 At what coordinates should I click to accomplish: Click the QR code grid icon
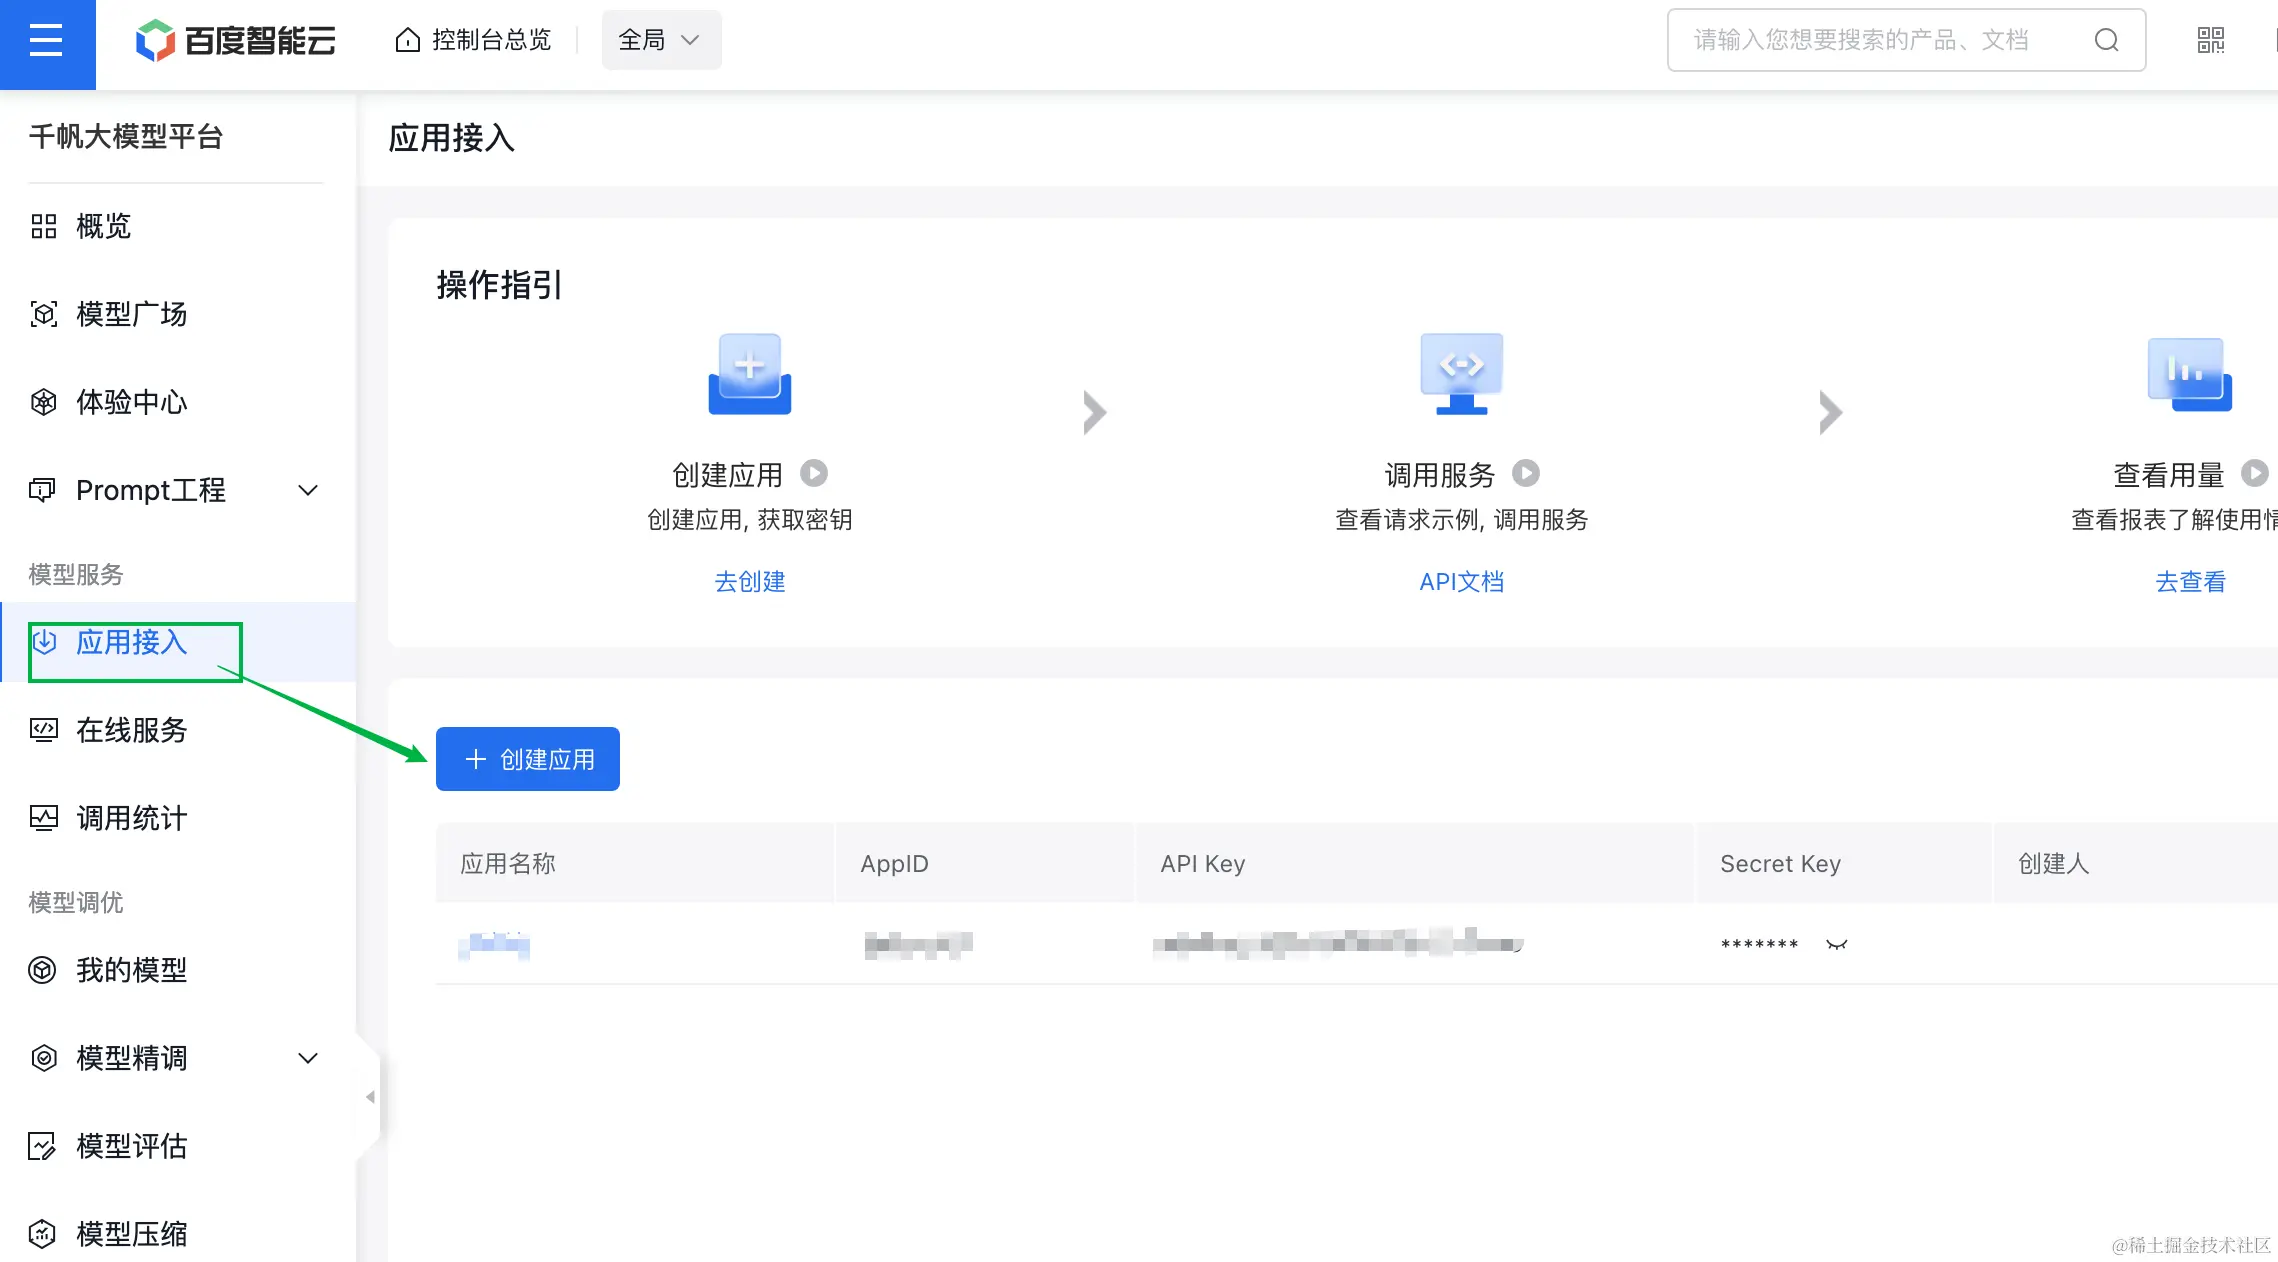click(2210, 40)
